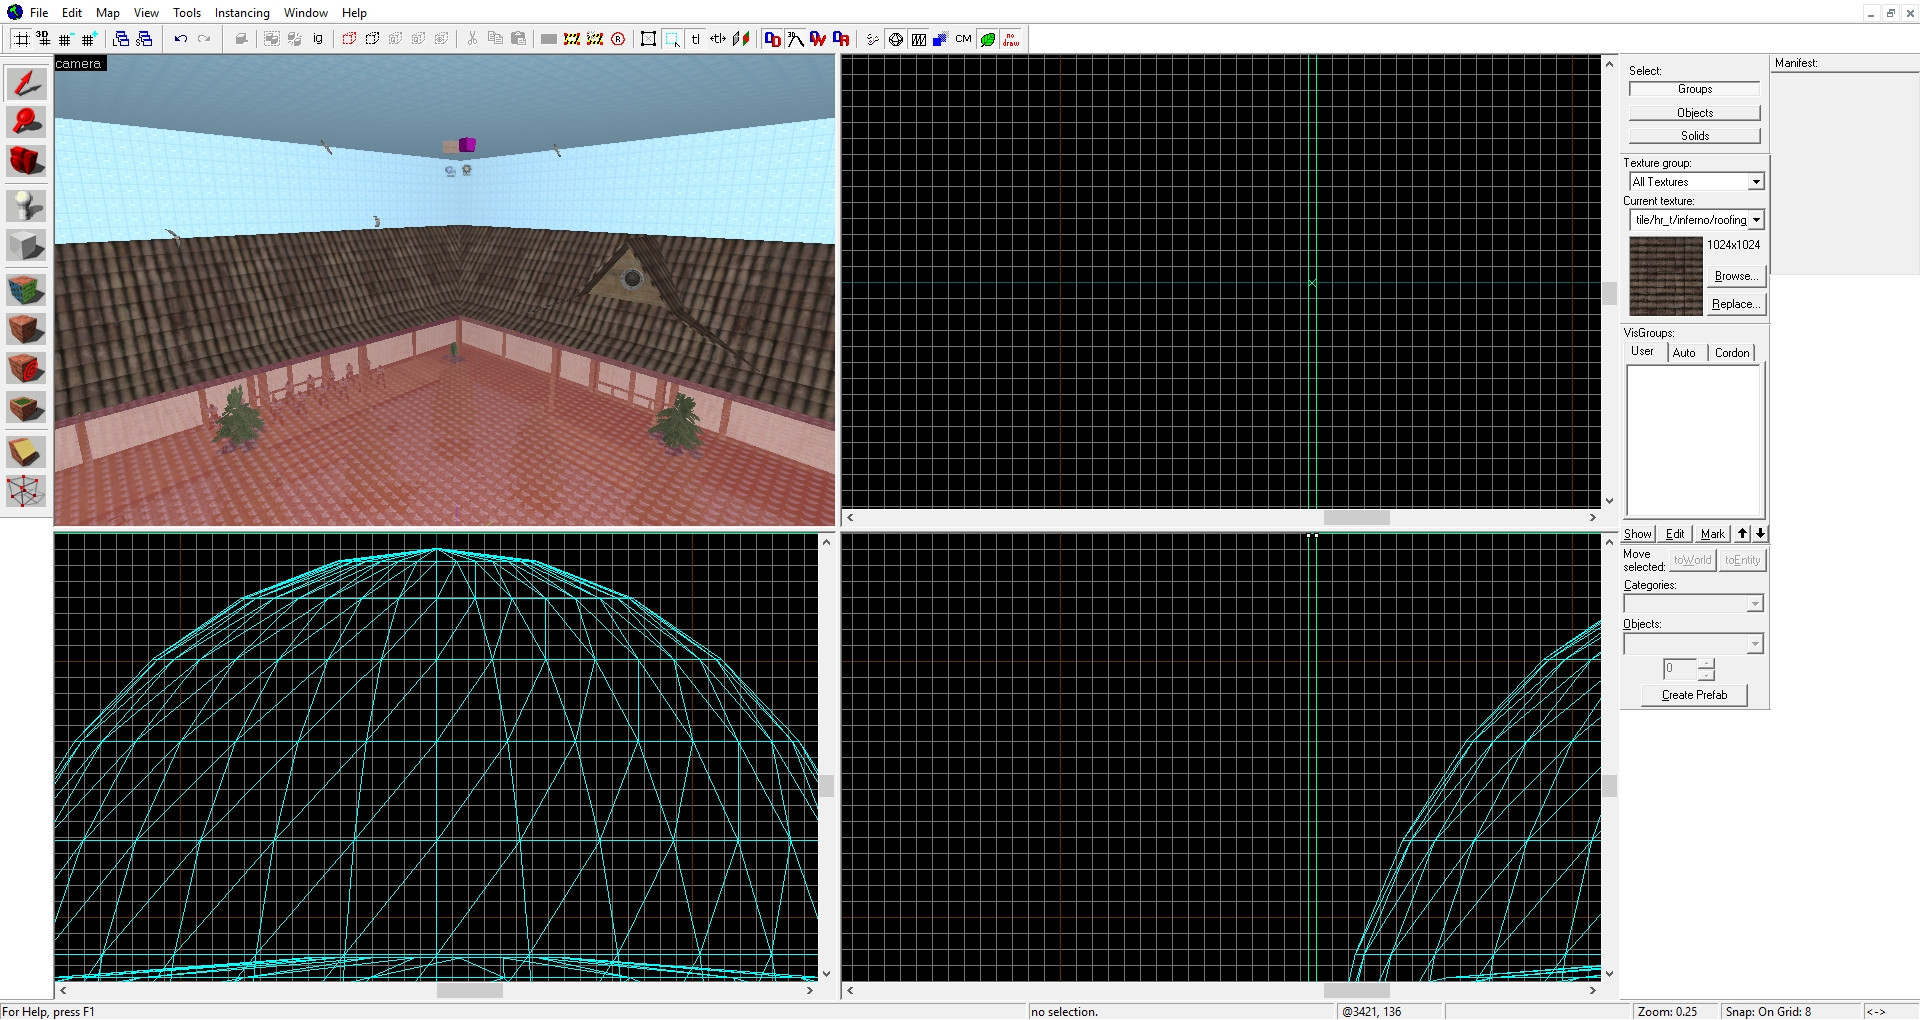Toggle the 2D grid display

tap(21, 39)
